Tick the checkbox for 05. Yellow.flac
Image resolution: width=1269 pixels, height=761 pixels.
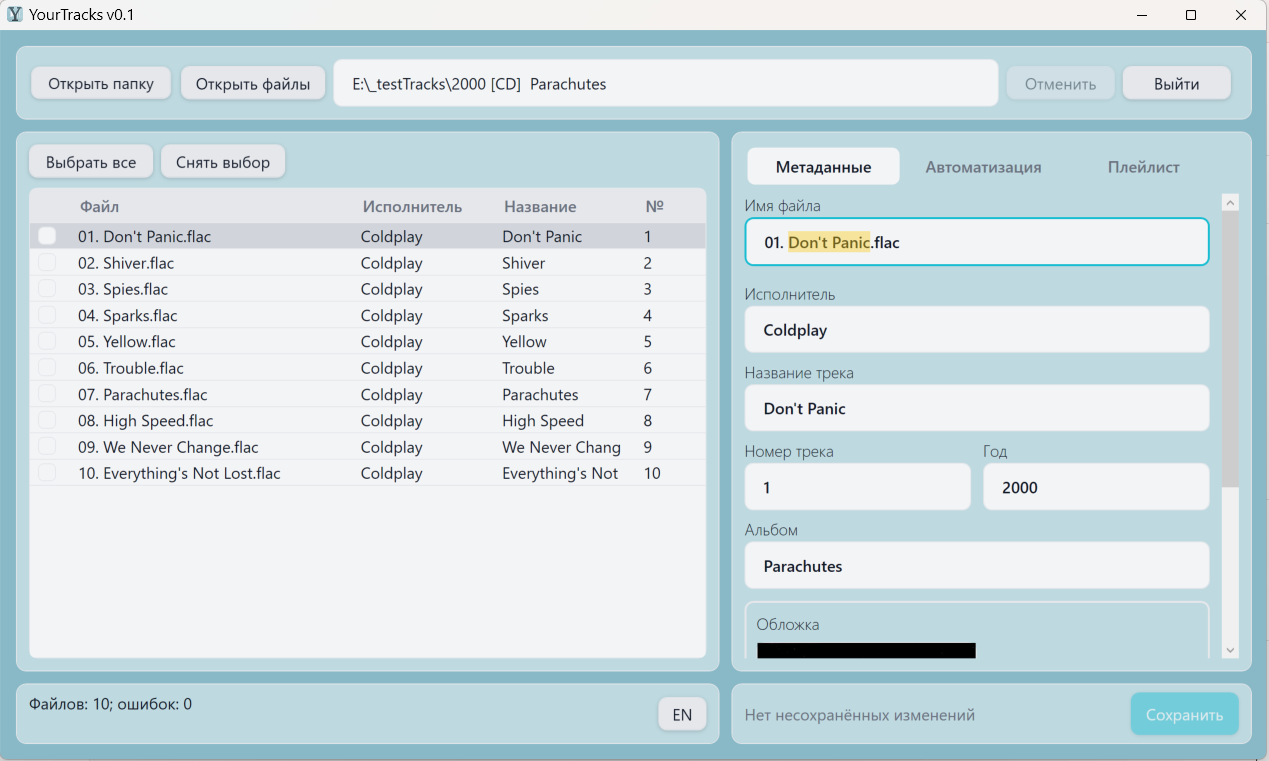click(47, 341)
